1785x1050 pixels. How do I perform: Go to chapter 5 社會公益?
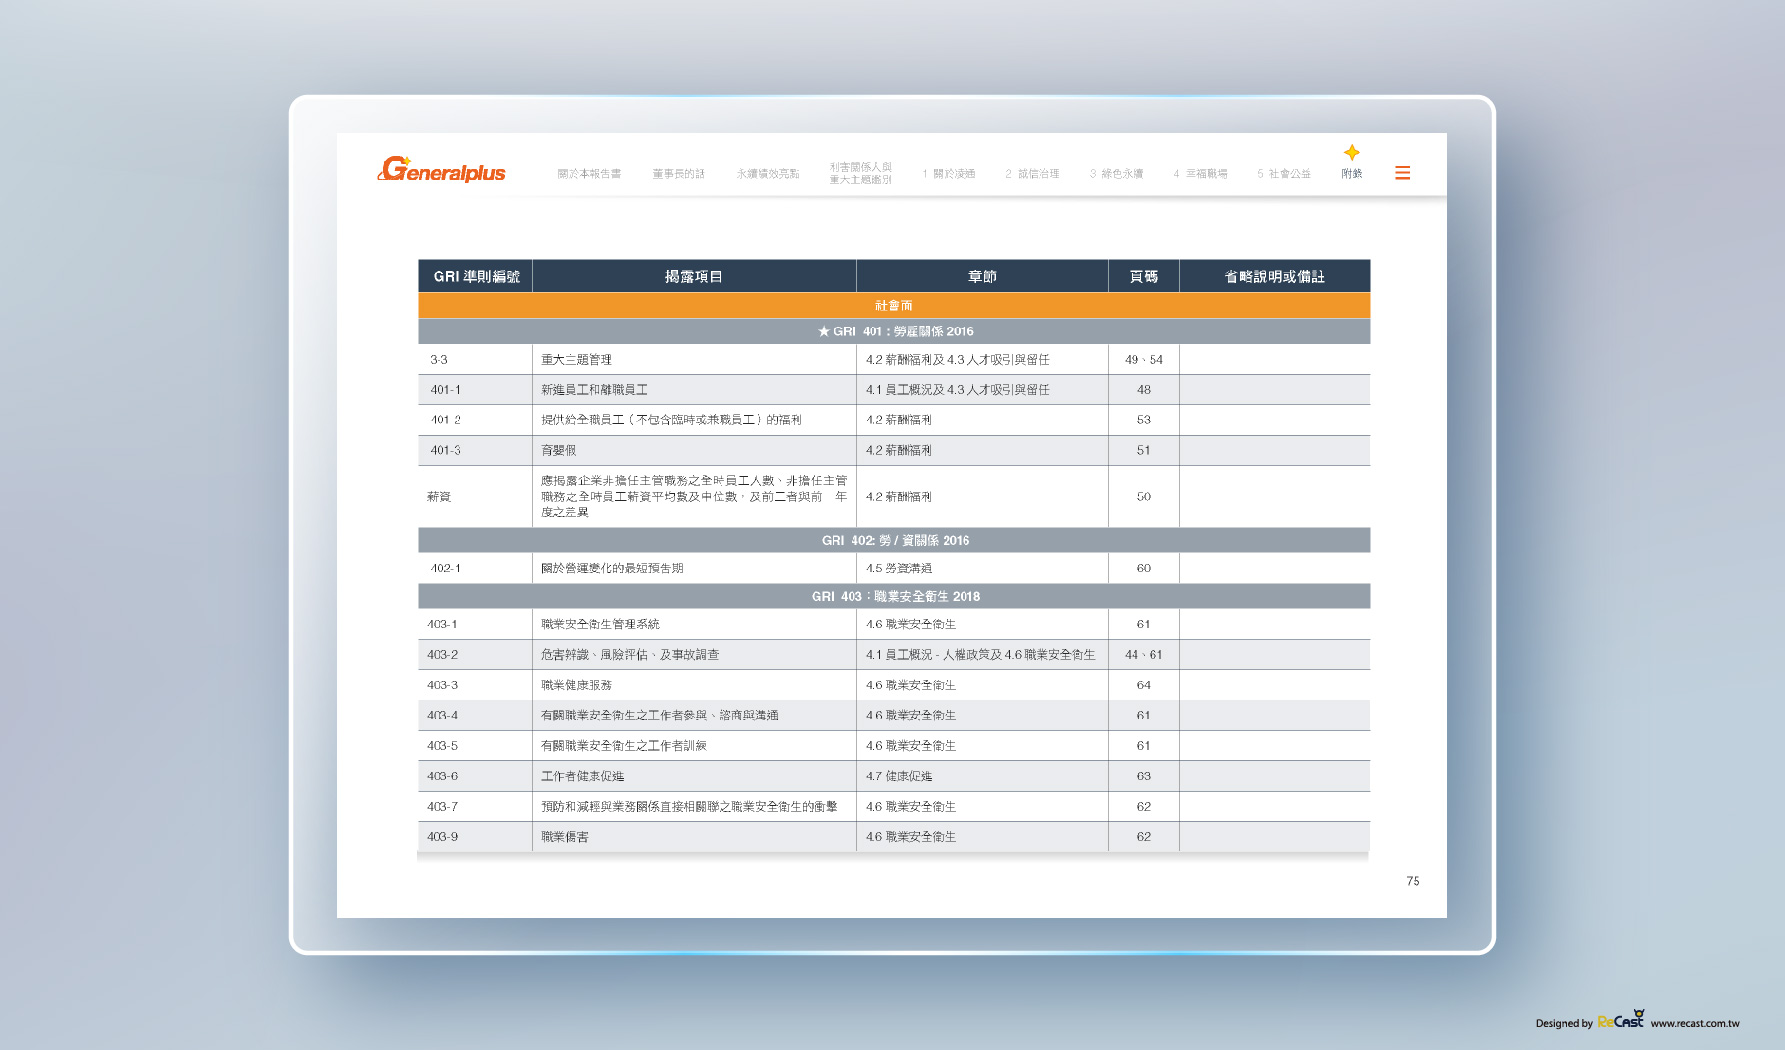pyautogui.click(x=1284, y=174)
